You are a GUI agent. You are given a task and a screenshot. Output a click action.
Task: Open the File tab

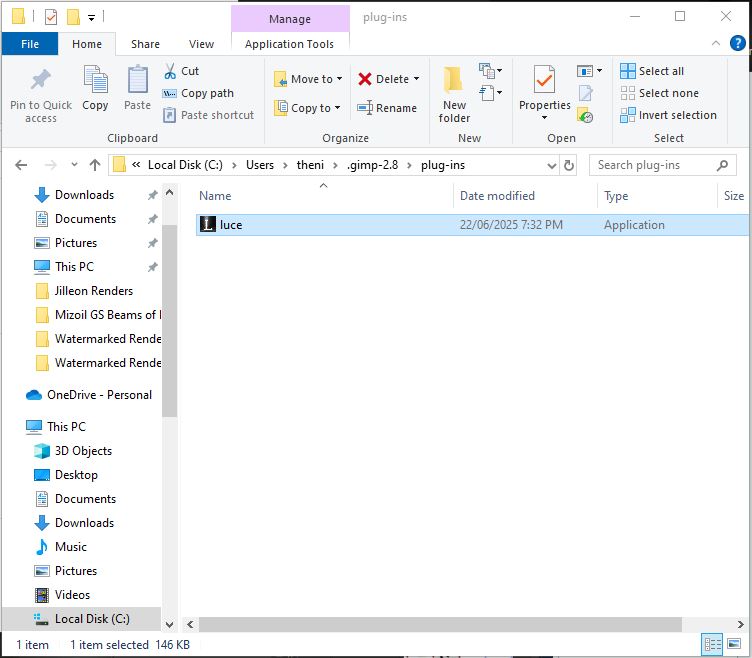(30, 44)
